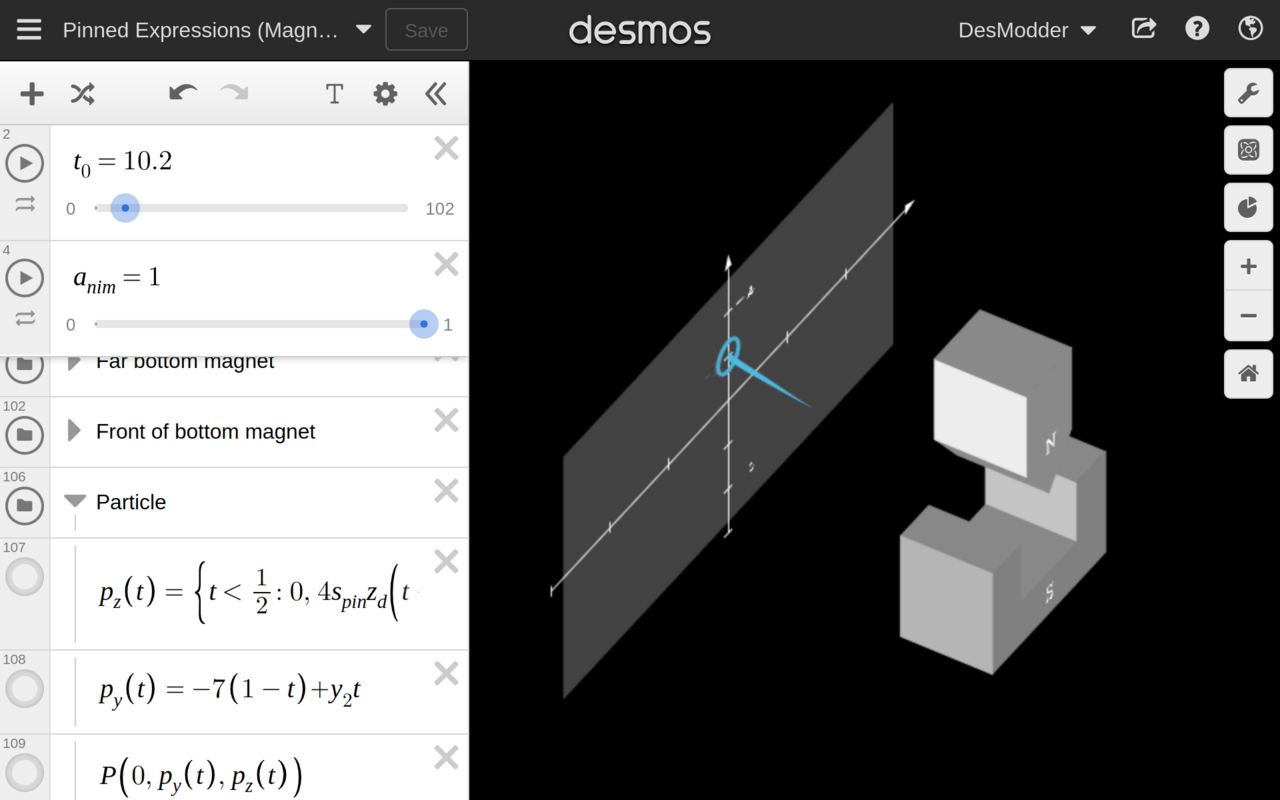Image resolution: width=1280 pixels, height=800 pixels.
Task: Open the hamburger main menu
Action: pos(28,29)
